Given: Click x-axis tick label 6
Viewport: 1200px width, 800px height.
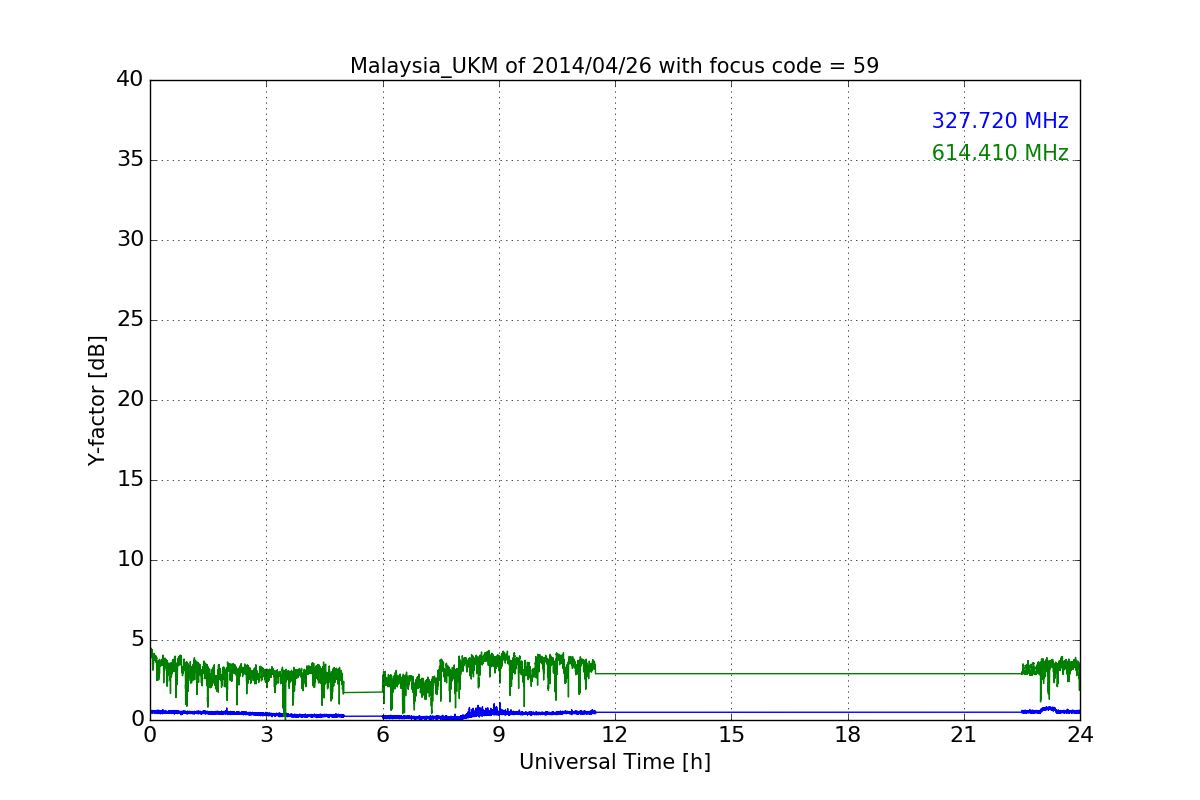Looking at the screenshot, I should click(x=382, y=734).
